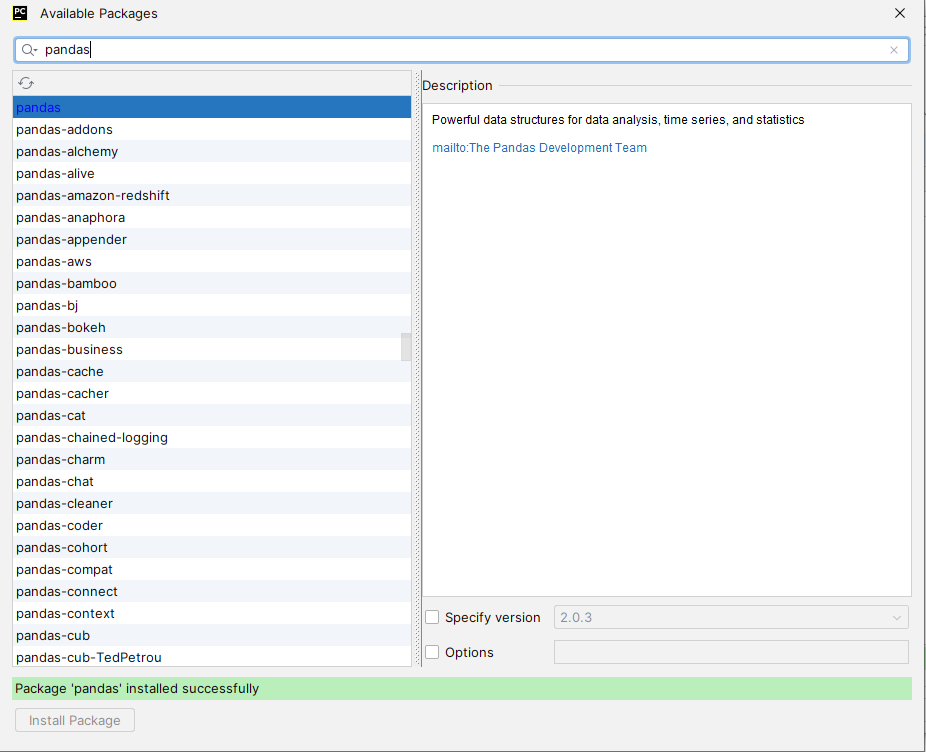This screenshot has height=752, width=926.
Task: Close the Available Packages dialog
Action: (899, 13)
